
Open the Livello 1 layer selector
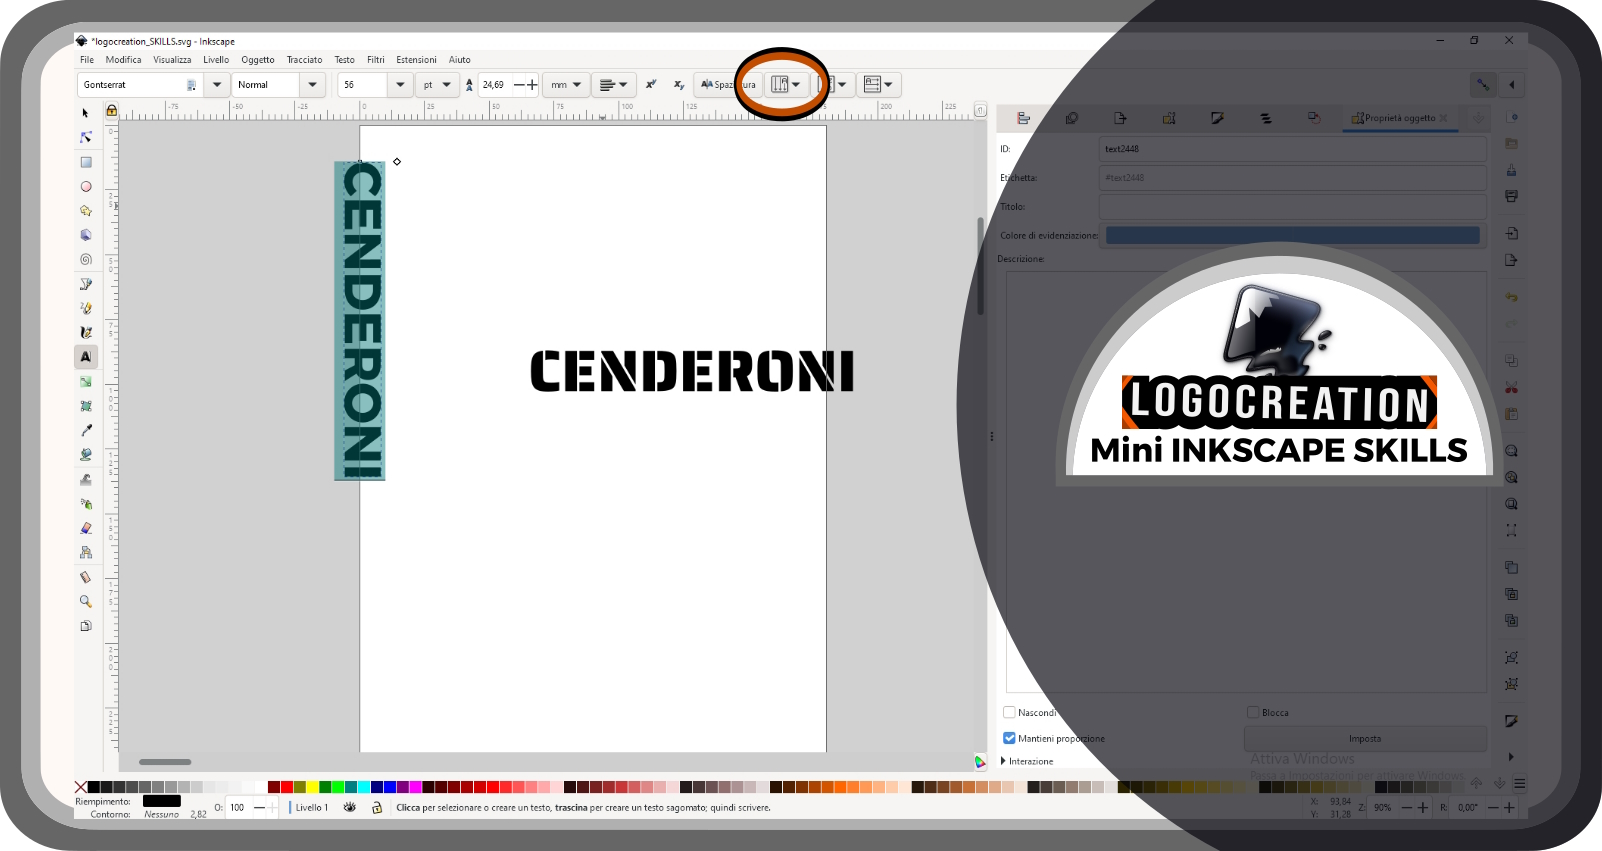pyautogui.click(x=312, y=807)
